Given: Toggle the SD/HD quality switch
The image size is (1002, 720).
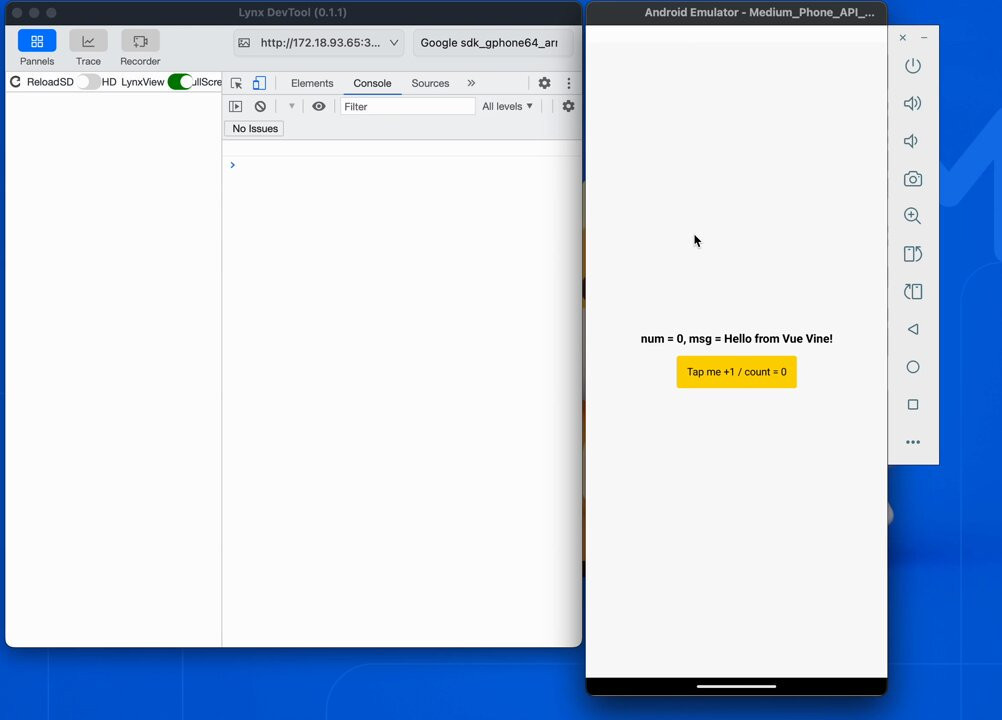Looking at the screenshot, I should 88,82.
